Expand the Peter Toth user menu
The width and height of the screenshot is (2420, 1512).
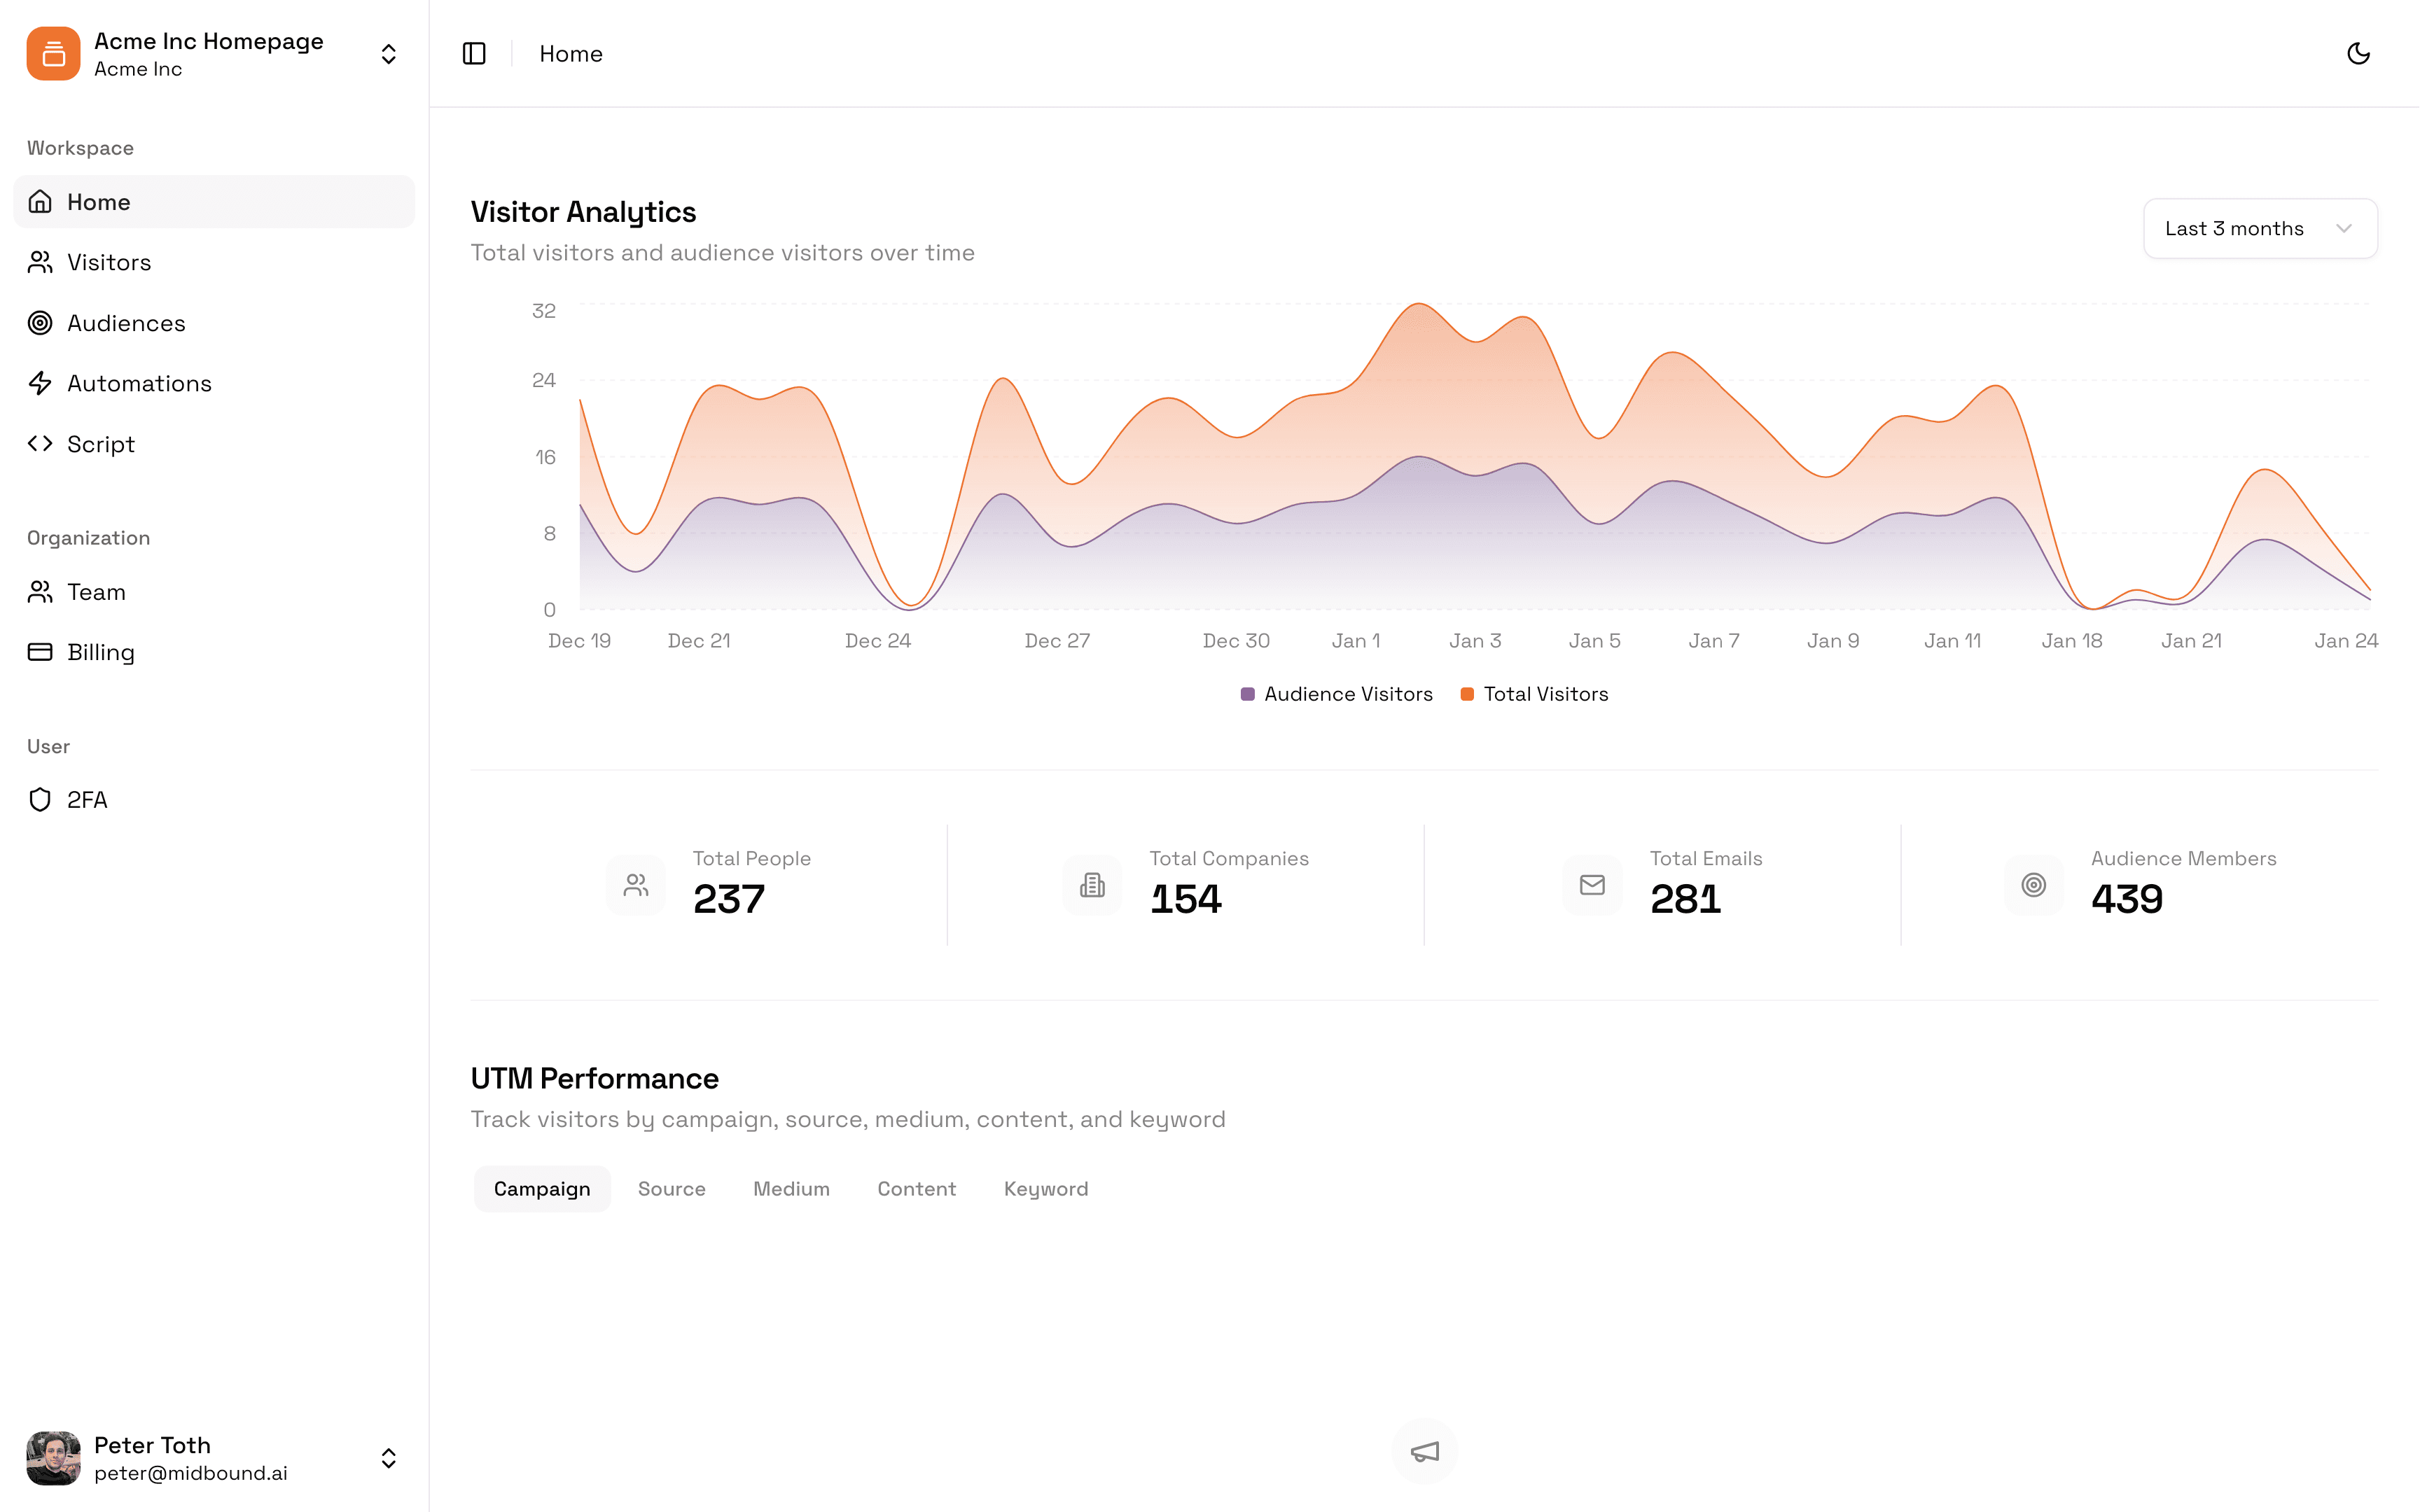(388, 1458)
